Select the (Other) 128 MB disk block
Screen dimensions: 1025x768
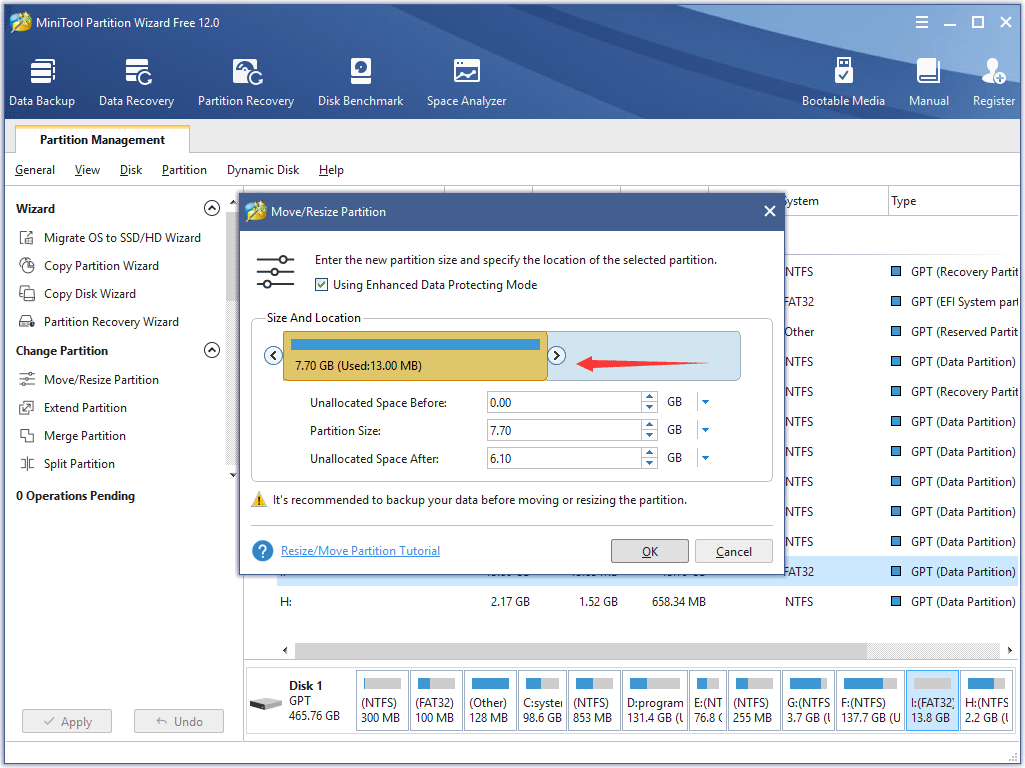tap(490, 701)
